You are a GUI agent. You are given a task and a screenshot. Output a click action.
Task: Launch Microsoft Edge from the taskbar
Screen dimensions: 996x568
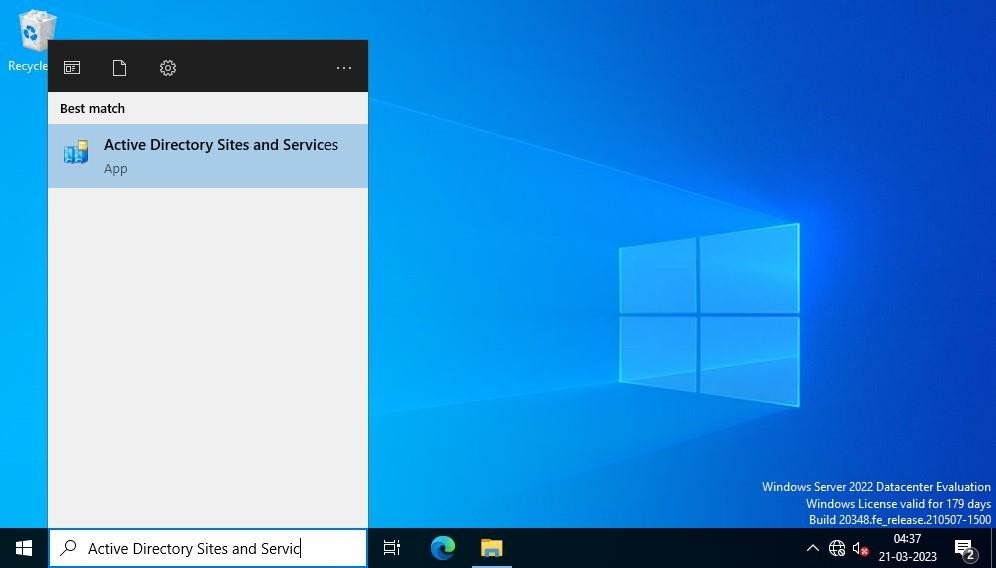pos(443,548)
